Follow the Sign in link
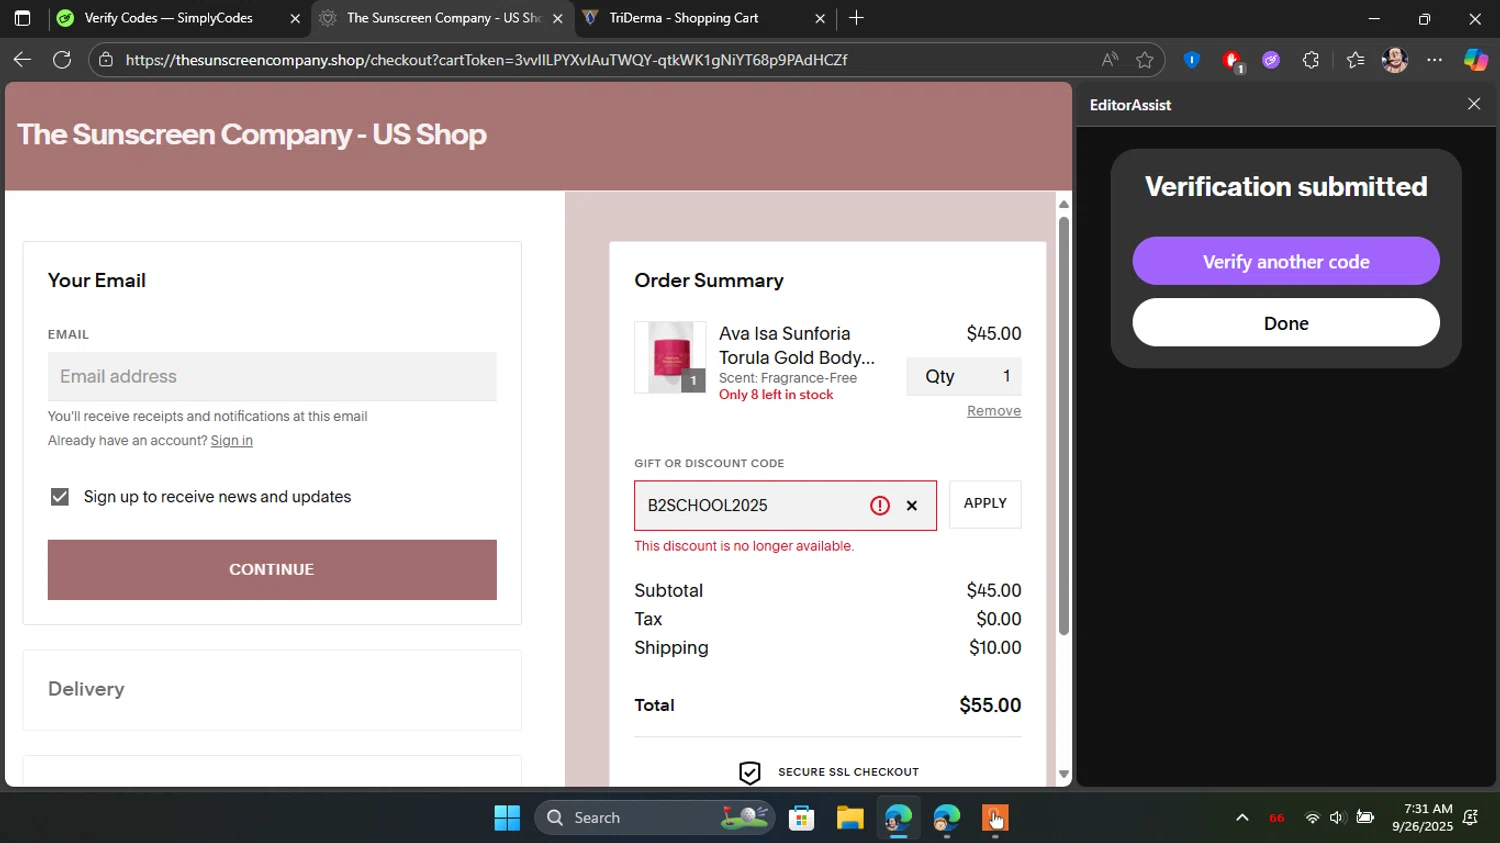 pos(231,441)
